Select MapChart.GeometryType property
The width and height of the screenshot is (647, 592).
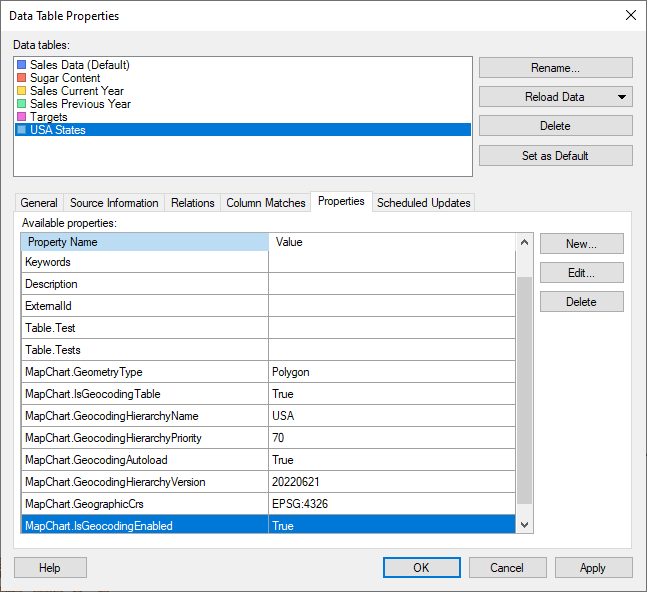268,372
